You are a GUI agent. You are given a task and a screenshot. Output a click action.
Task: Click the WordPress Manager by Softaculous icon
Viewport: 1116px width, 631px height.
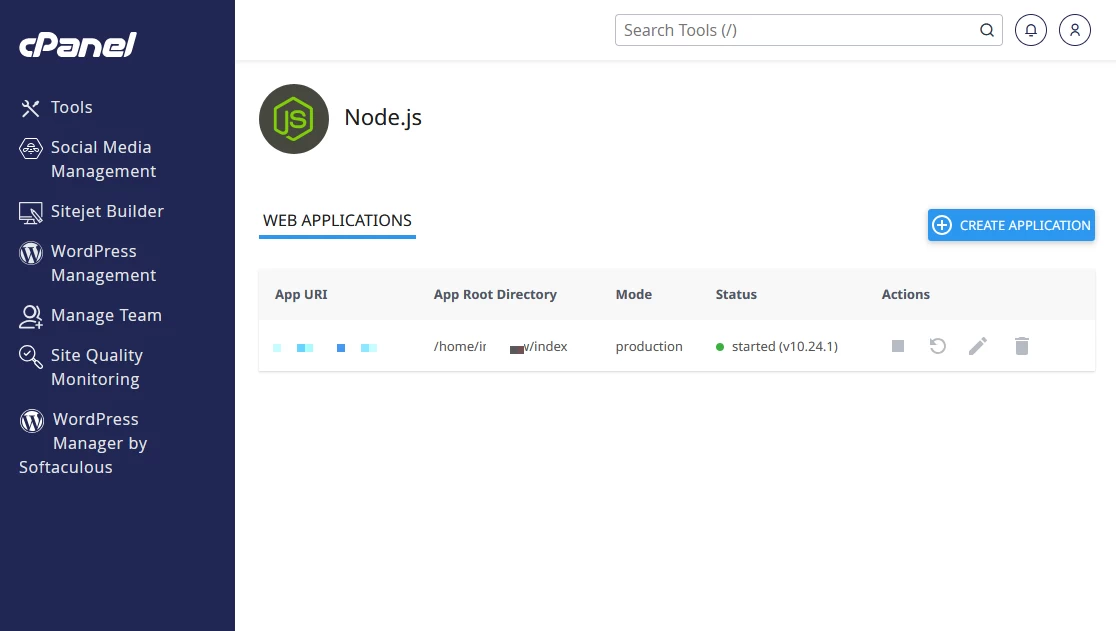click(x=32, y=420)
